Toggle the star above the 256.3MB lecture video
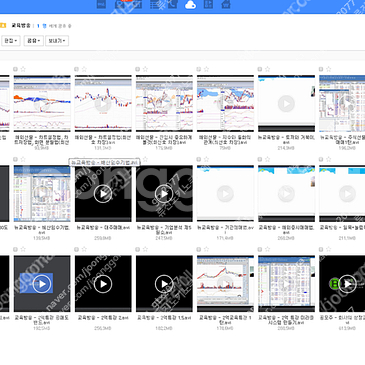This screenshot has height=365, width=365. [x=84, y=249]
